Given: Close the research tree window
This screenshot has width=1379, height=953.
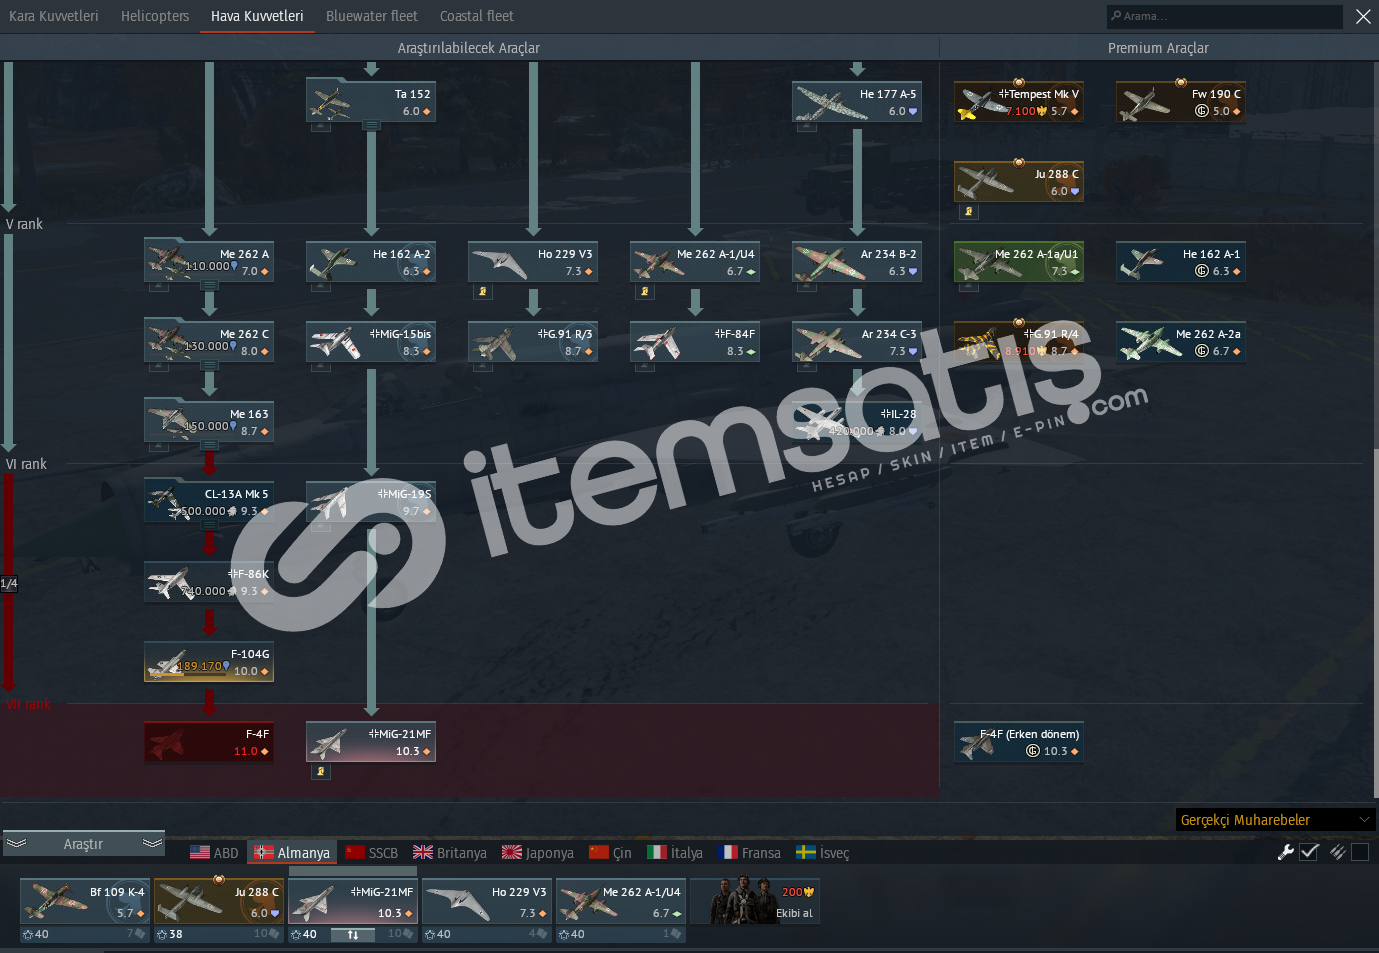Looking at the screenshot, I should pyautogui.click(x=1363, y=16).
